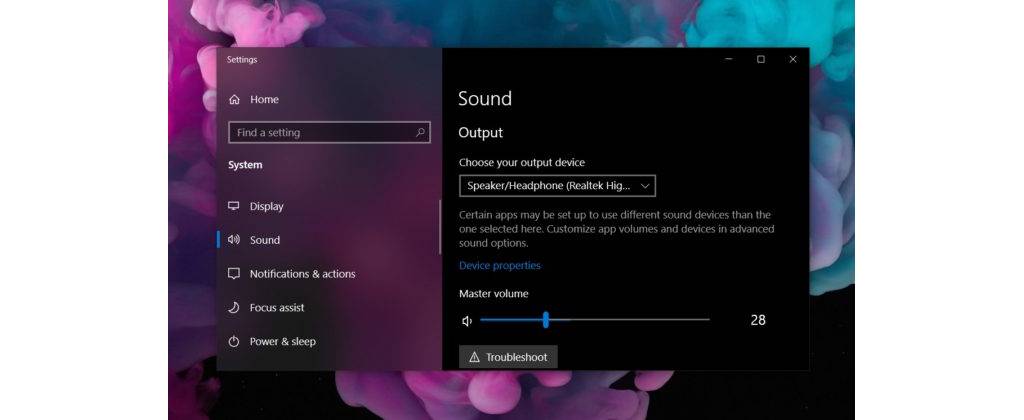Viewport: 1024px width, 420px height.
Task: Click Choose your output device label
Action: (x=522, y=163)
